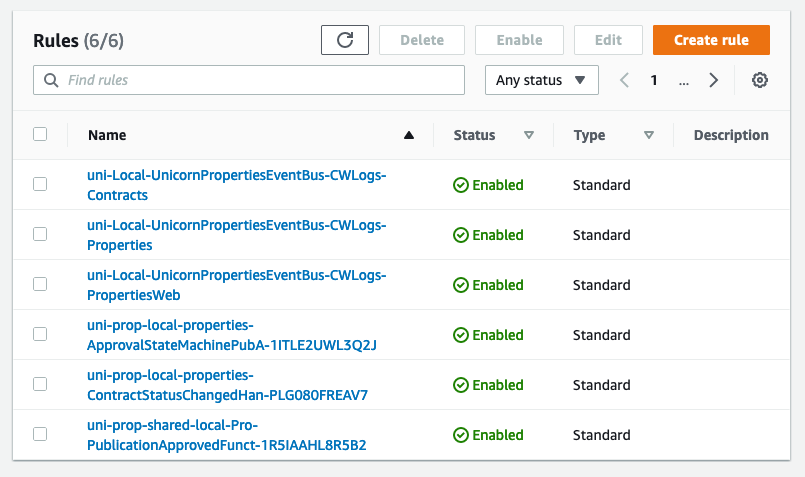Check the PublicationApprovedFunct rule checkbox
The width and height of the screenshot is (805, 477).
[40, 434]
